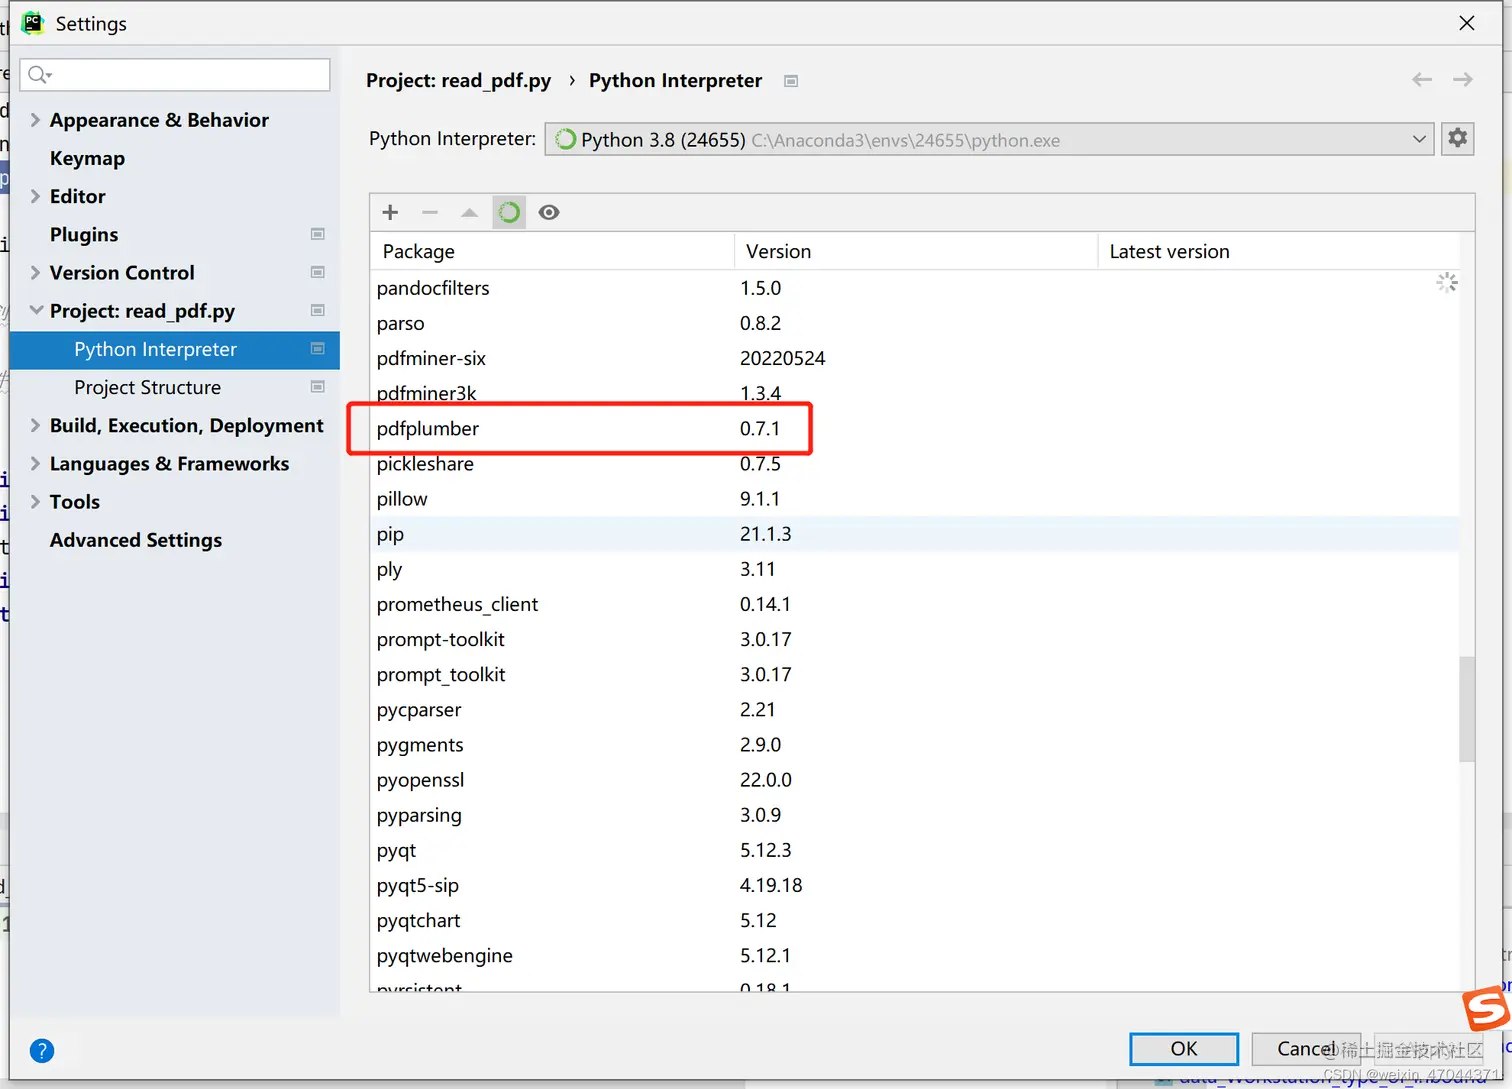Image resolution: width=1512 pixels, height=1089 pixels.
Task: Select the pillow package row
Action: (915, 499)
